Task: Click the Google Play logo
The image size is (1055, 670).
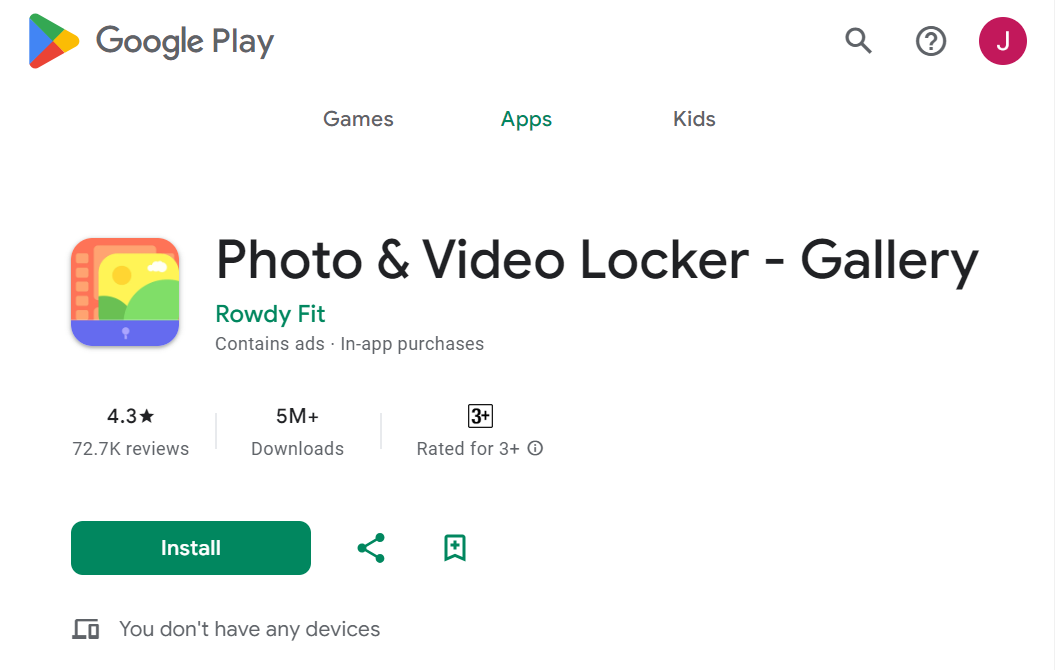Action: tap(150, 41)
